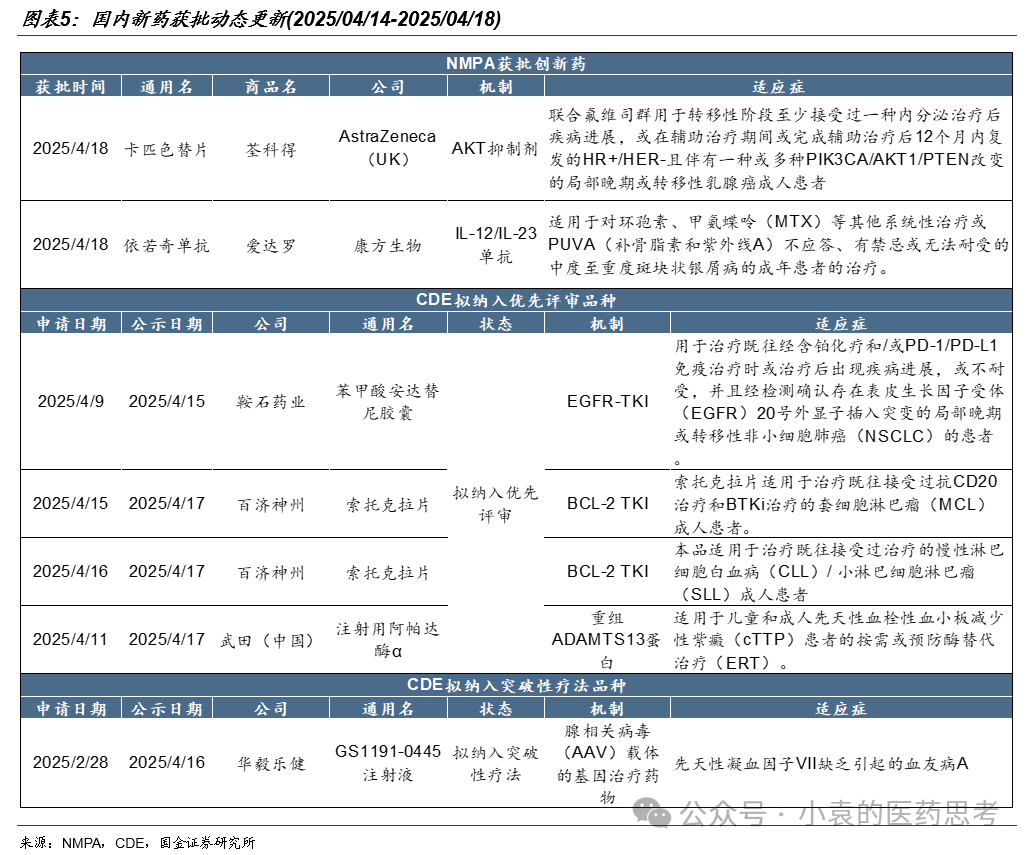This screenshot has height=855, width=1032.
Task: Click the 拟纳入优先评审 status cell
Action: [496, 504]
